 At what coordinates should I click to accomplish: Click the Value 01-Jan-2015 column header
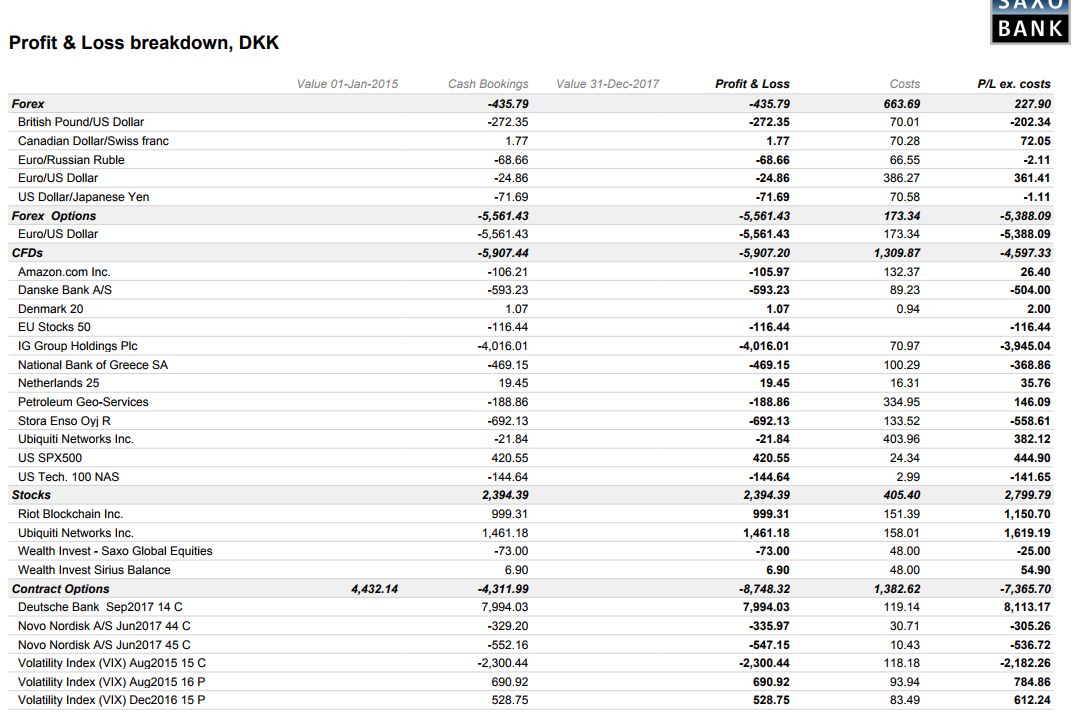[x=347, y=84]
